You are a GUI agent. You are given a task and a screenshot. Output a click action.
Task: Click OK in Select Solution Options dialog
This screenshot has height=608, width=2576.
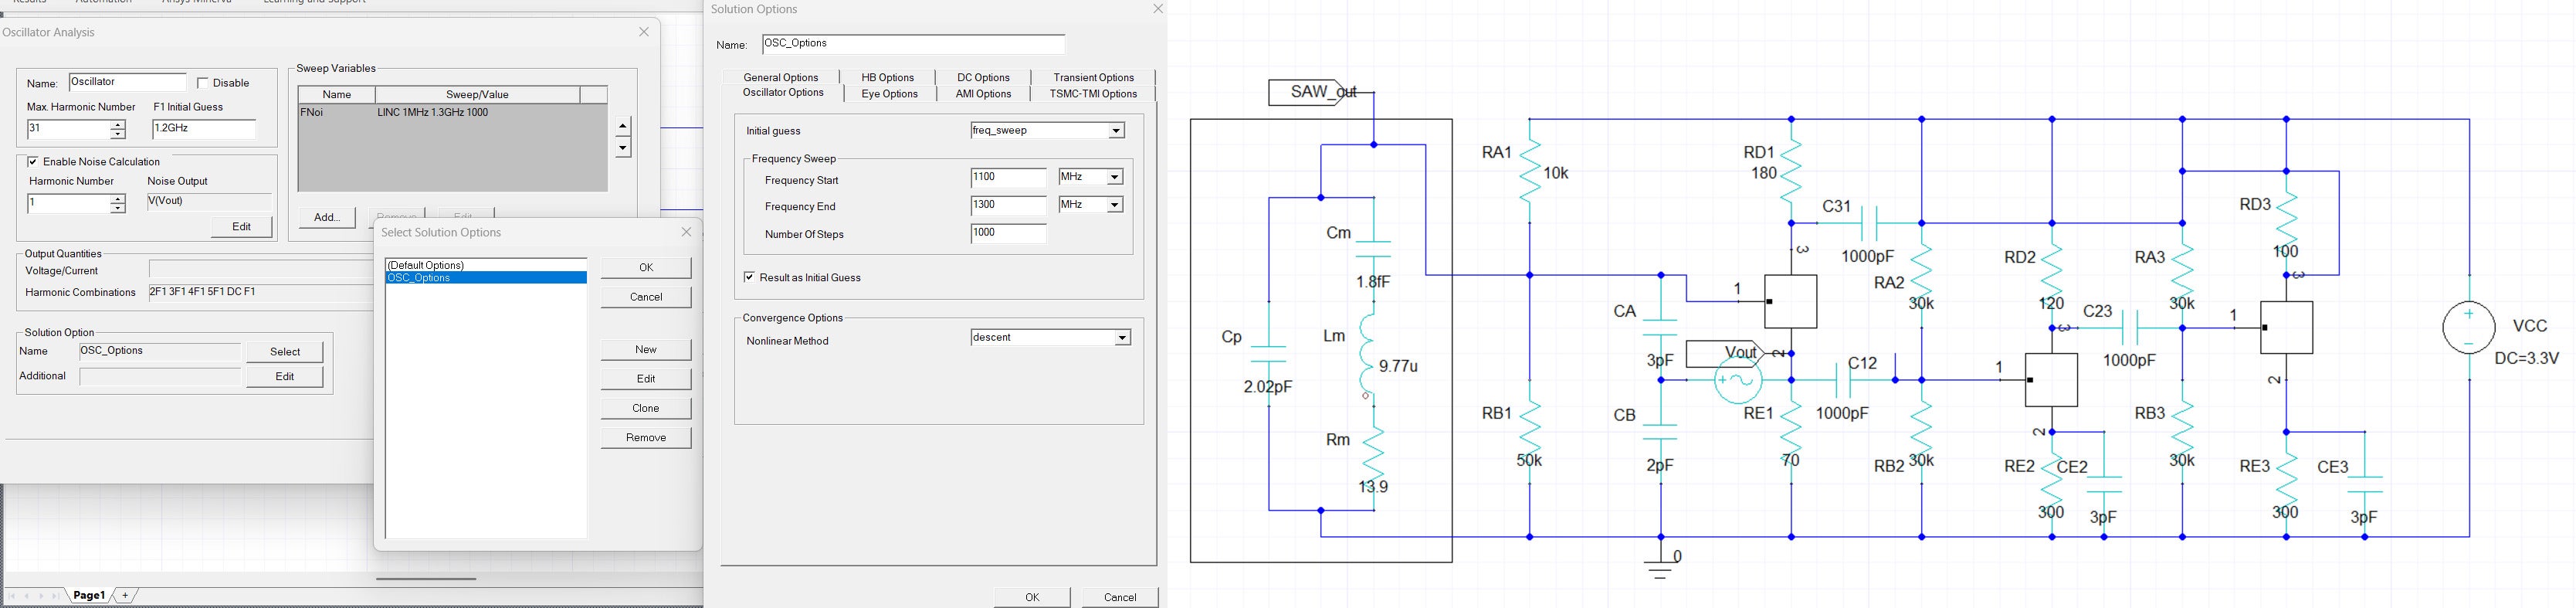pyautogui.click(x=646, y=268)
